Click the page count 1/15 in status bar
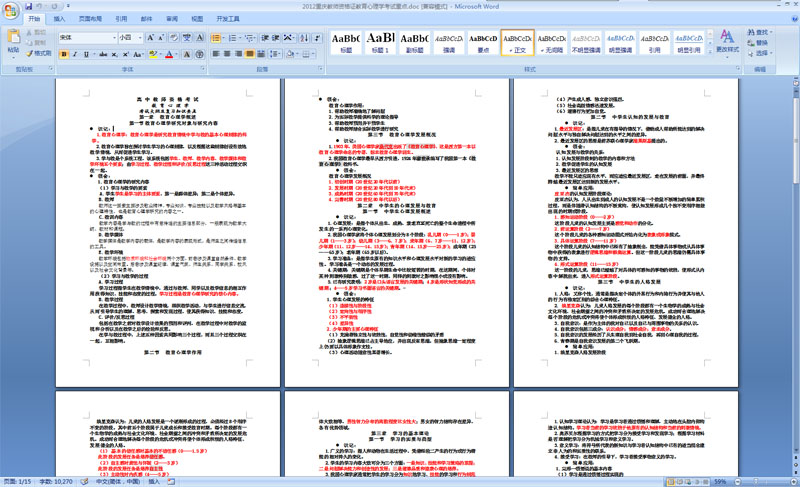 click(17, 481)
